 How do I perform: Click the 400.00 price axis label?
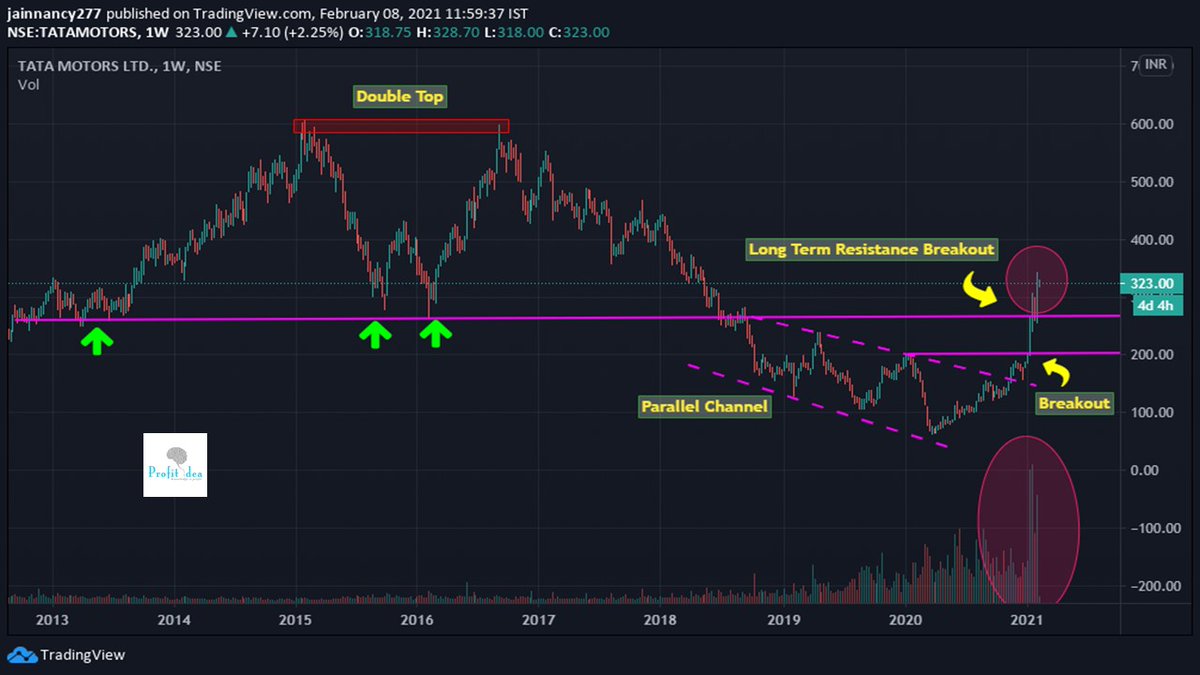click(x=1151, y=240)
